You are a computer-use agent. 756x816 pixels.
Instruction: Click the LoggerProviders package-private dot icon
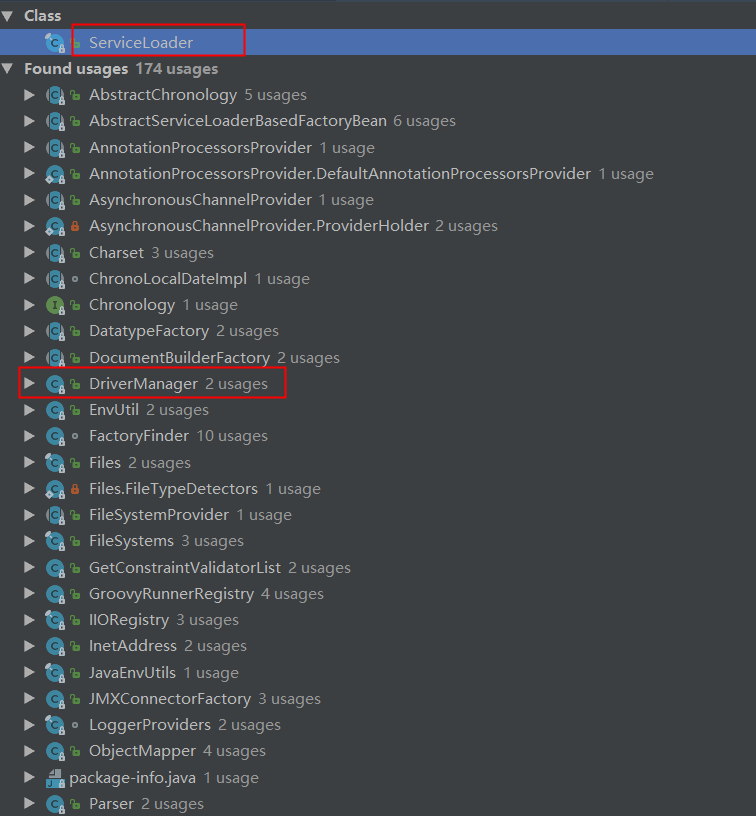[x=75, y=725]
